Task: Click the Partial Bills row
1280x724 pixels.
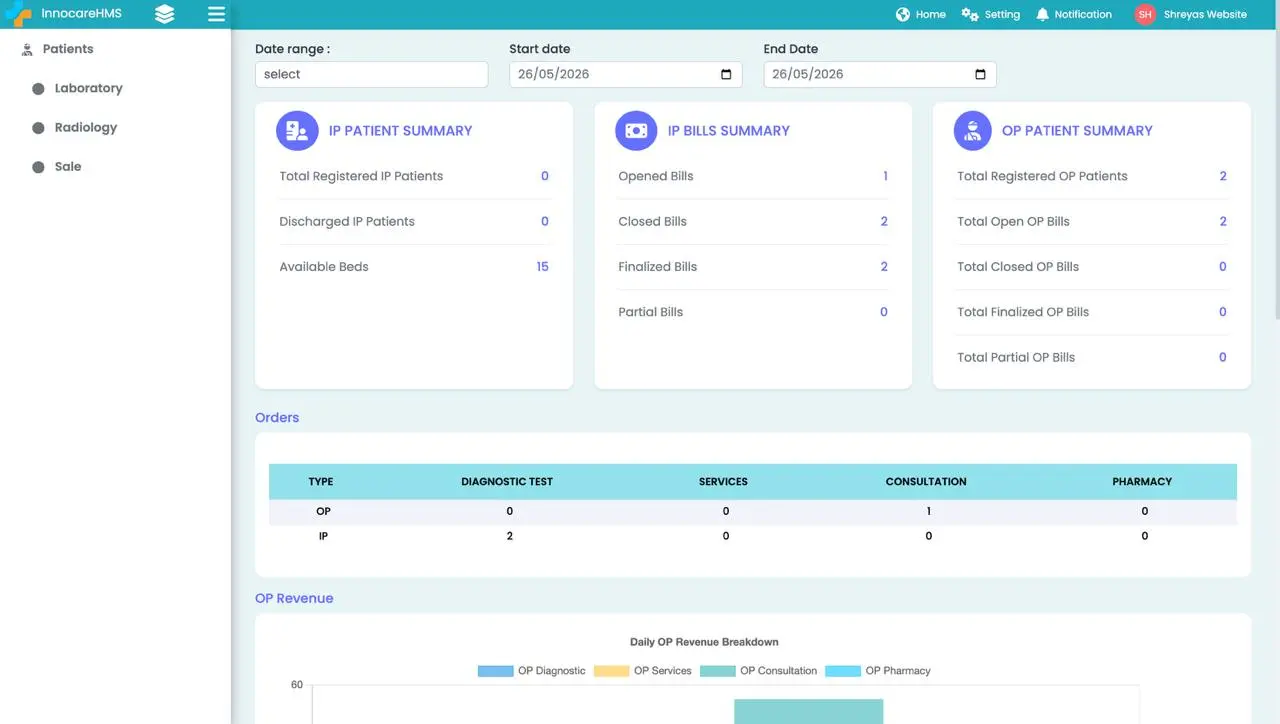Action: click(753, 312)
